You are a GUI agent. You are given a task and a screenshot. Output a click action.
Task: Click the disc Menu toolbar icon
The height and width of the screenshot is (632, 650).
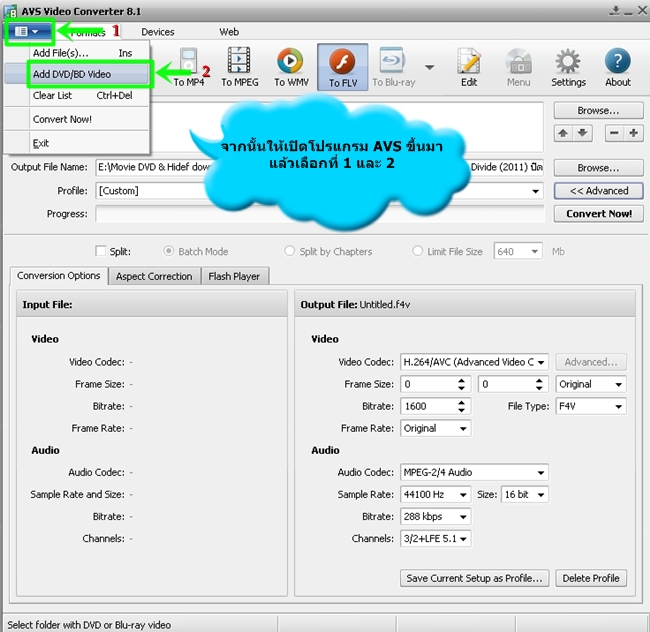tap(518, 67)
